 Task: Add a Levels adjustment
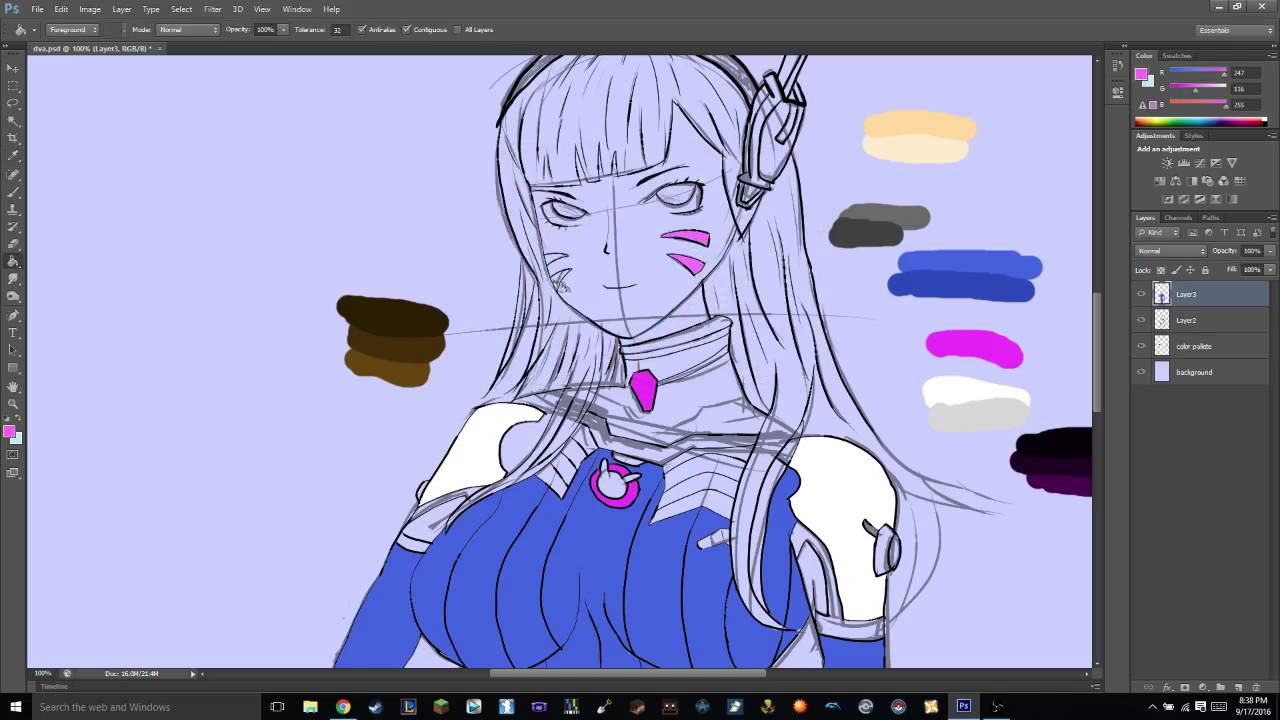coord(1183,163)
